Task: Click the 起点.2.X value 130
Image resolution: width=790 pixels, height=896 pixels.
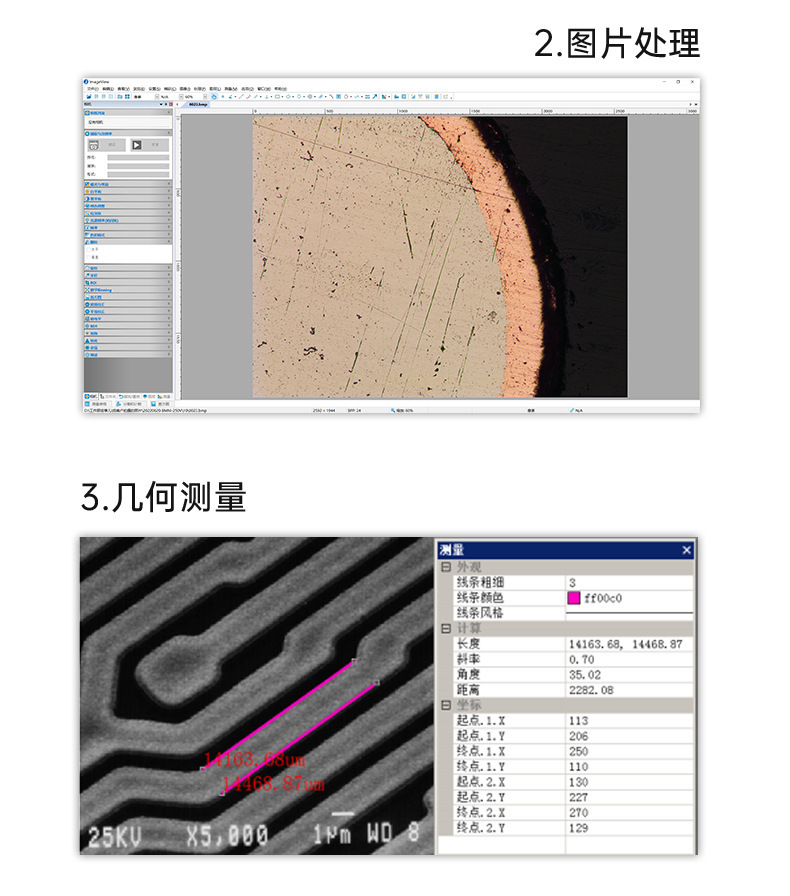Action: [629, 782]
